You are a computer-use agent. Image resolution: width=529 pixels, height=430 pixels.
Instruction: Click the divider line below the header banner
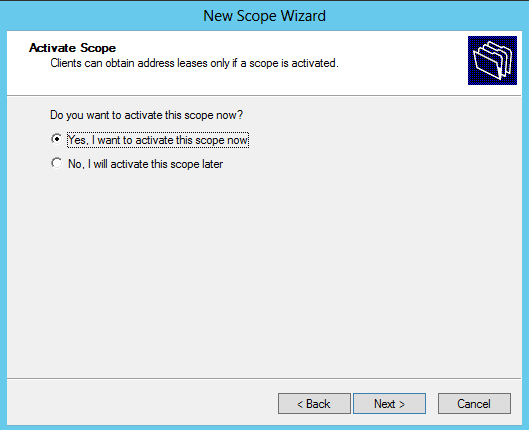coord(264,96)
